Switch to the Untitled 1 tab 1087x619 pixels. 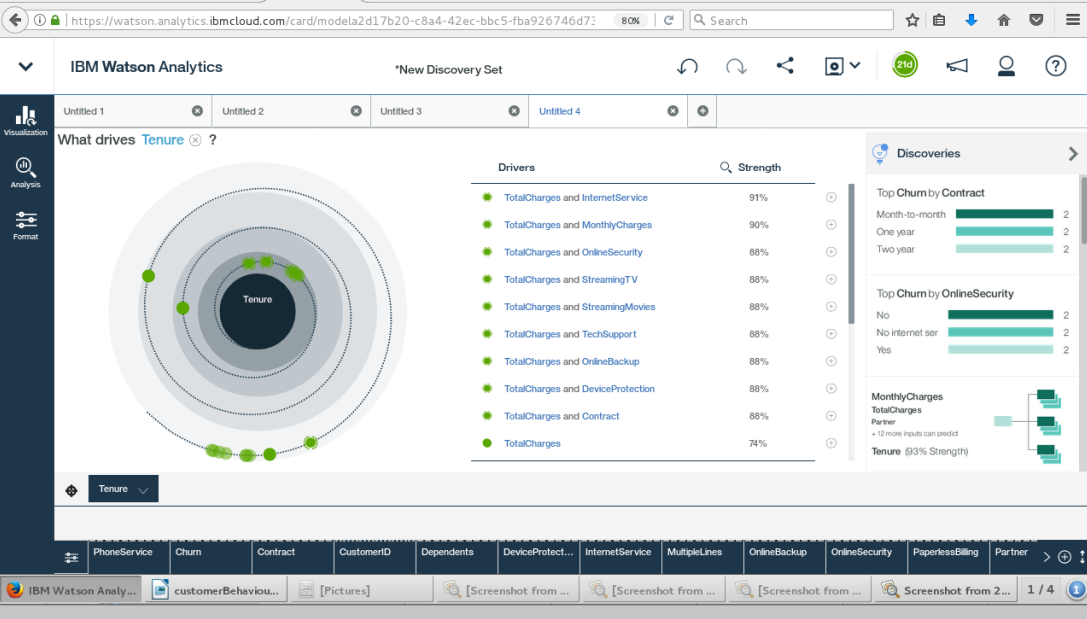[x=84, y=111]
